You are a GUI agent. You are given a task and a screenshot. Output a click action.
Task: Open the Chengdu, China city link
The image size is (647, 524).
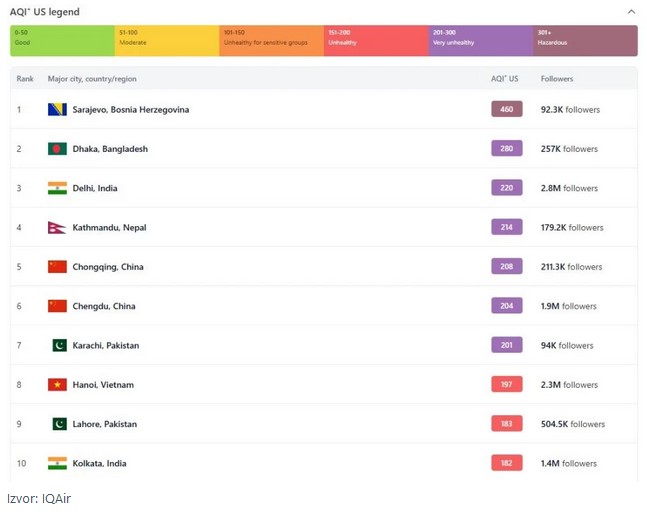pyautogui.click(x=103, y=306)
